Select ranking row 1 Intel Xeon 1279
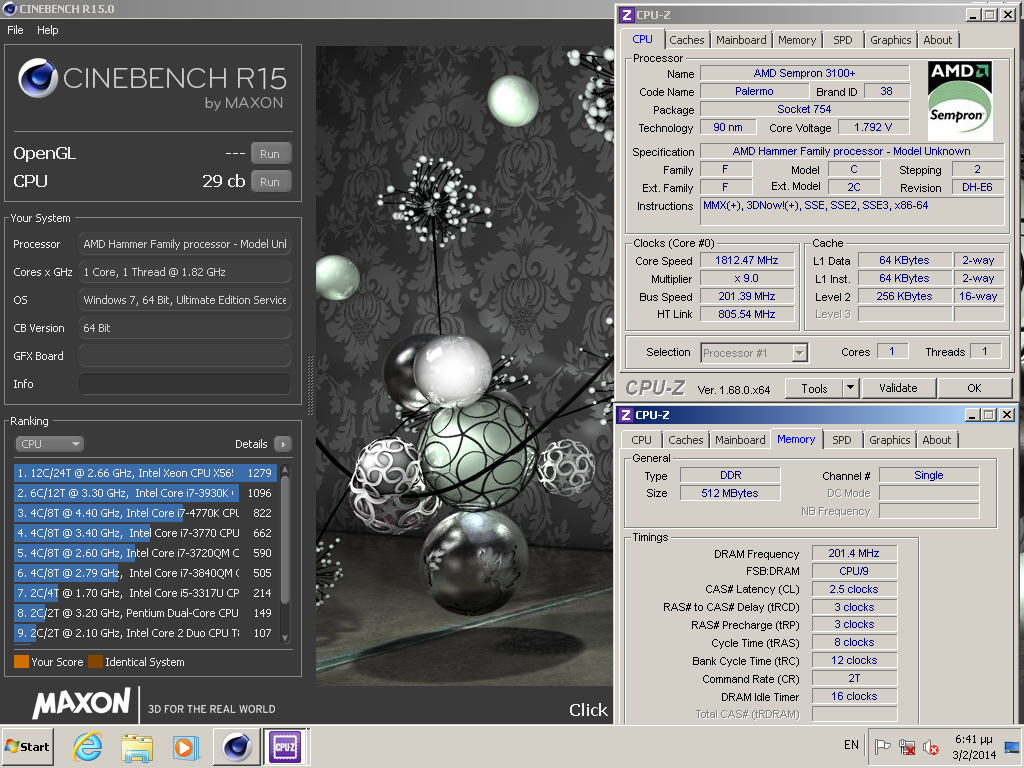Screen dimensions: 1024x768 [145, 473]
